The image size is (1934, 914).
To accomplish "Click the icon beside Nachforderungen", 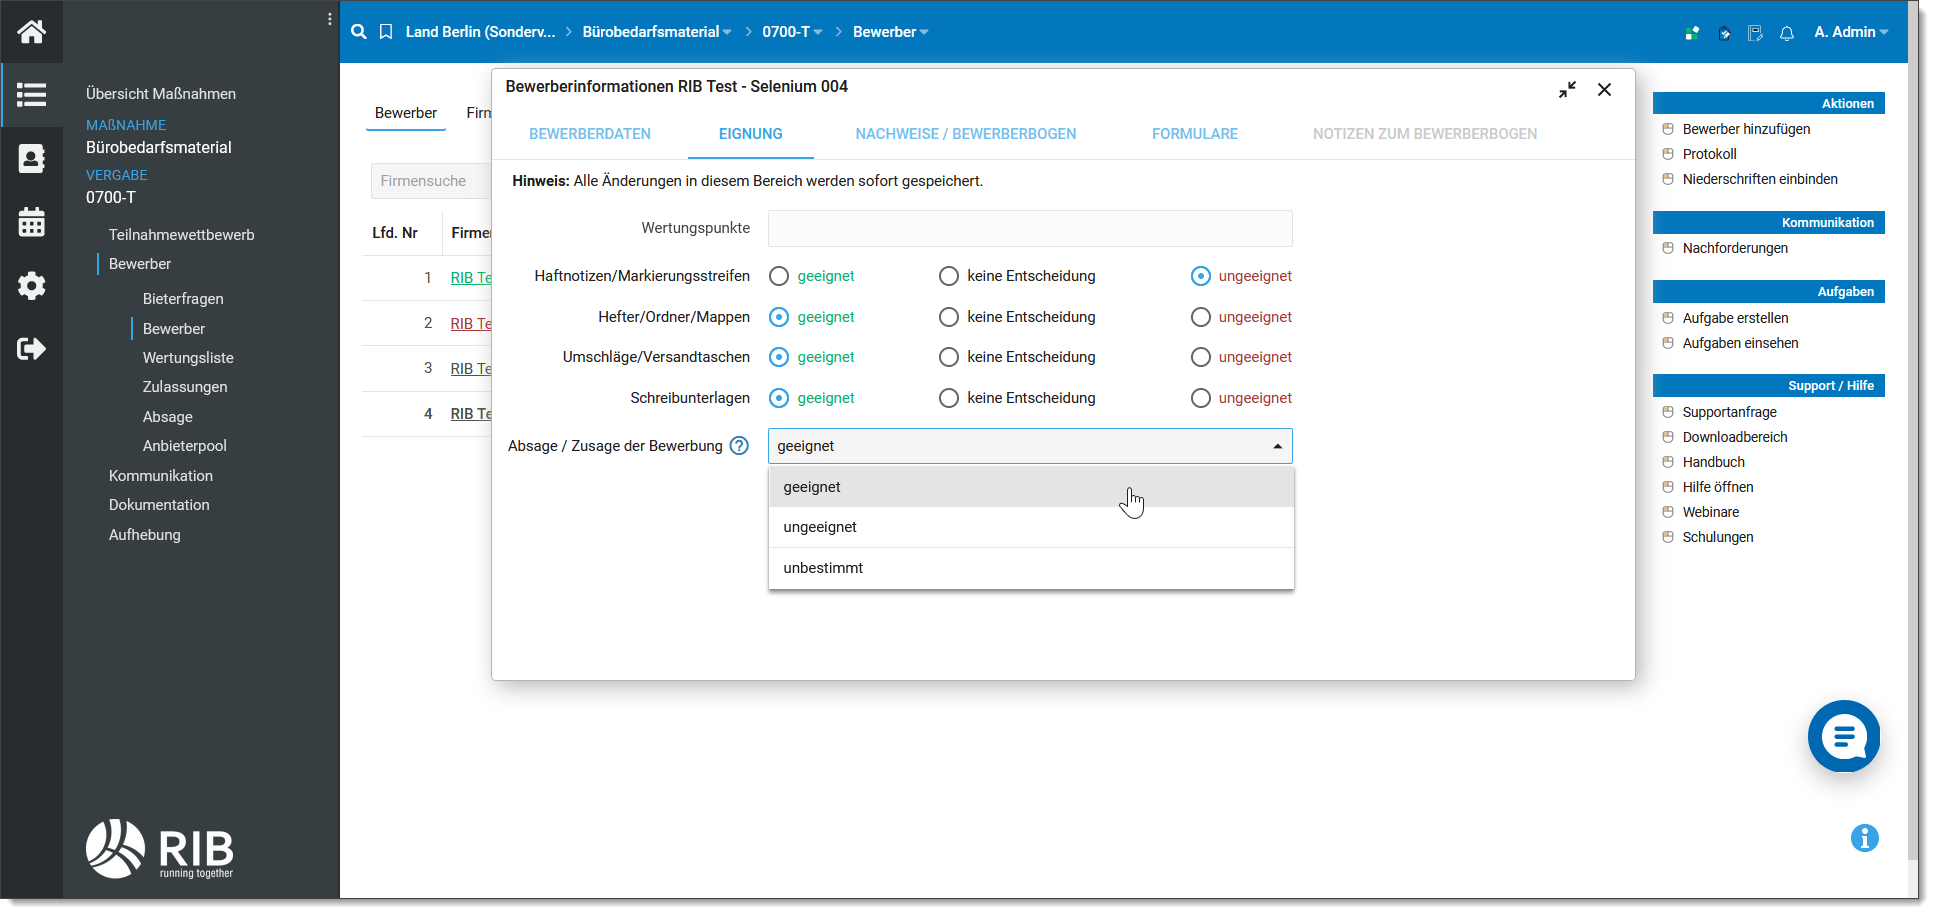I will tap(1668, 248).
